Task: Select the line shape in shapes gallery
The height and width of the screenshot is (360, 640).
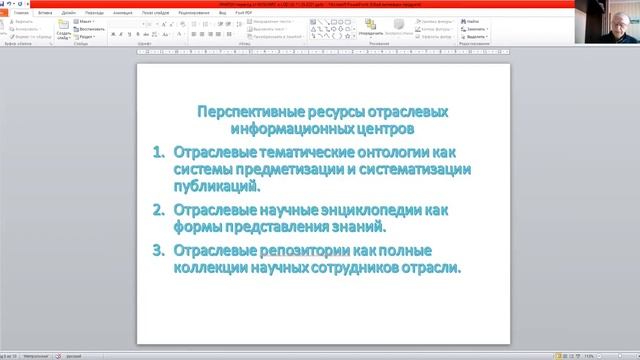Action: [x=320, y=22]
